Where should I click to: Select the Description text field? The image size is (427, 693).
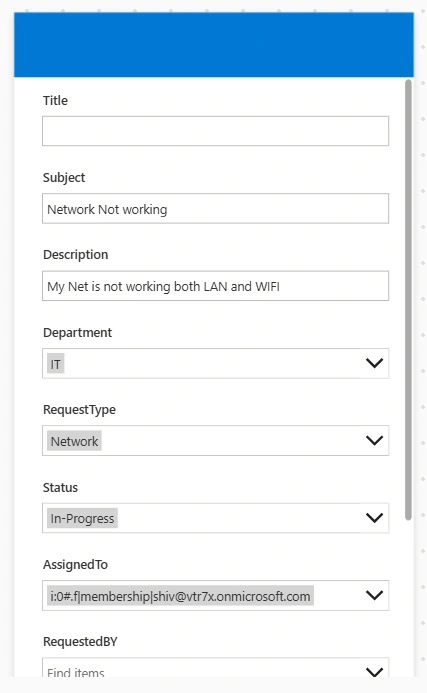pos(215,286)
